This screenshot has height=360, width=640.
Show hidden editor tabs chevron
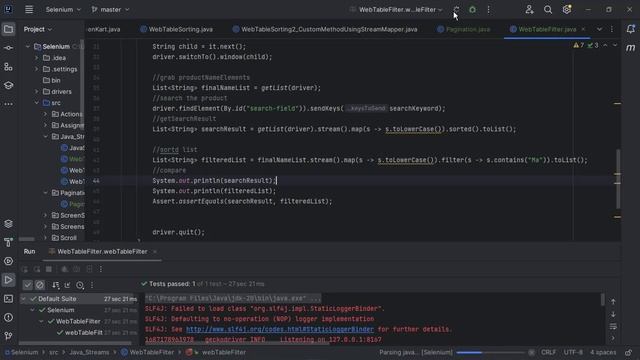pos(599,29)
